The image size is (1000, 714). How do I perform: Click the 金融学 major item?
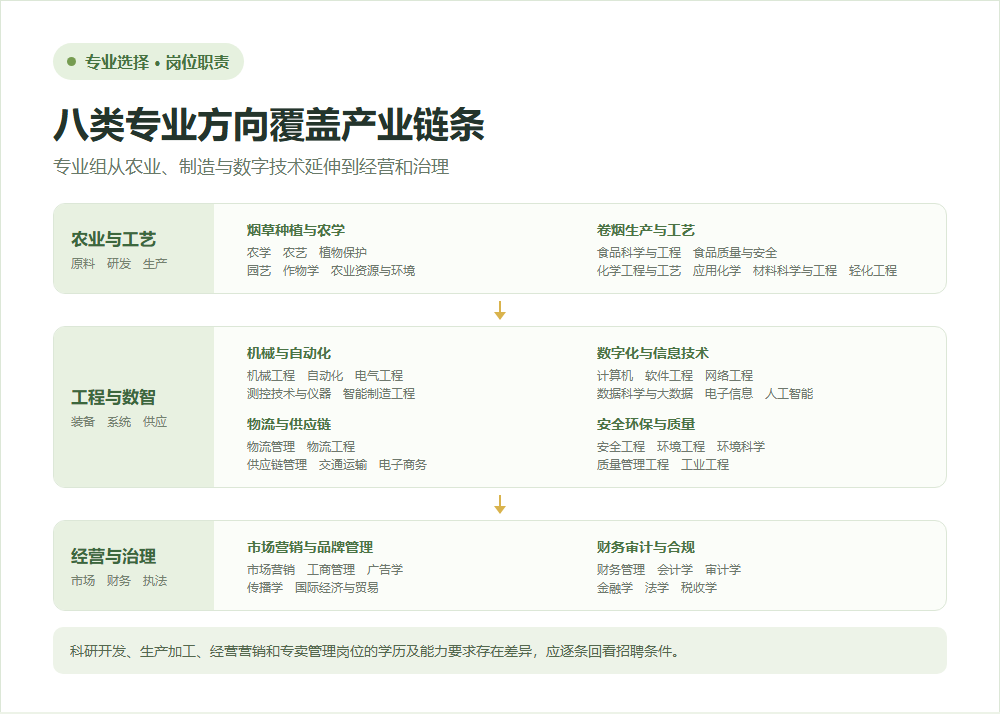[x=615, y=588]
